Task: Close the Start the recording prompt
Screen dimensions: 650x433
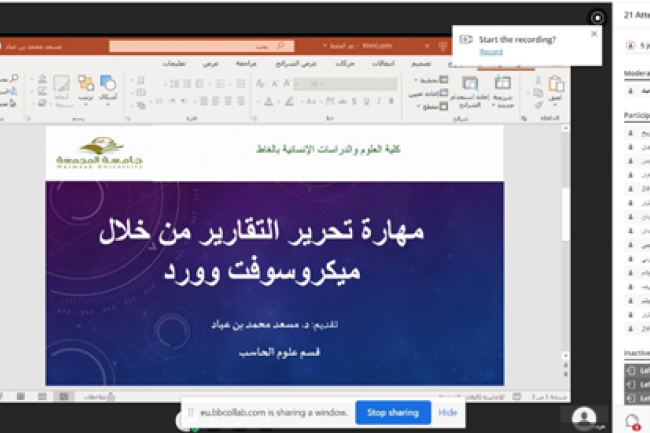Action: [594, 34]
